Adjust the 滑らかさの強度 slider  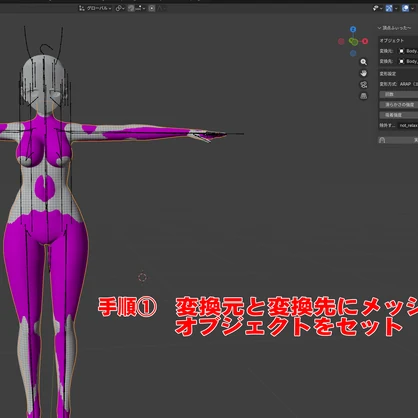[x=399, y=105]
